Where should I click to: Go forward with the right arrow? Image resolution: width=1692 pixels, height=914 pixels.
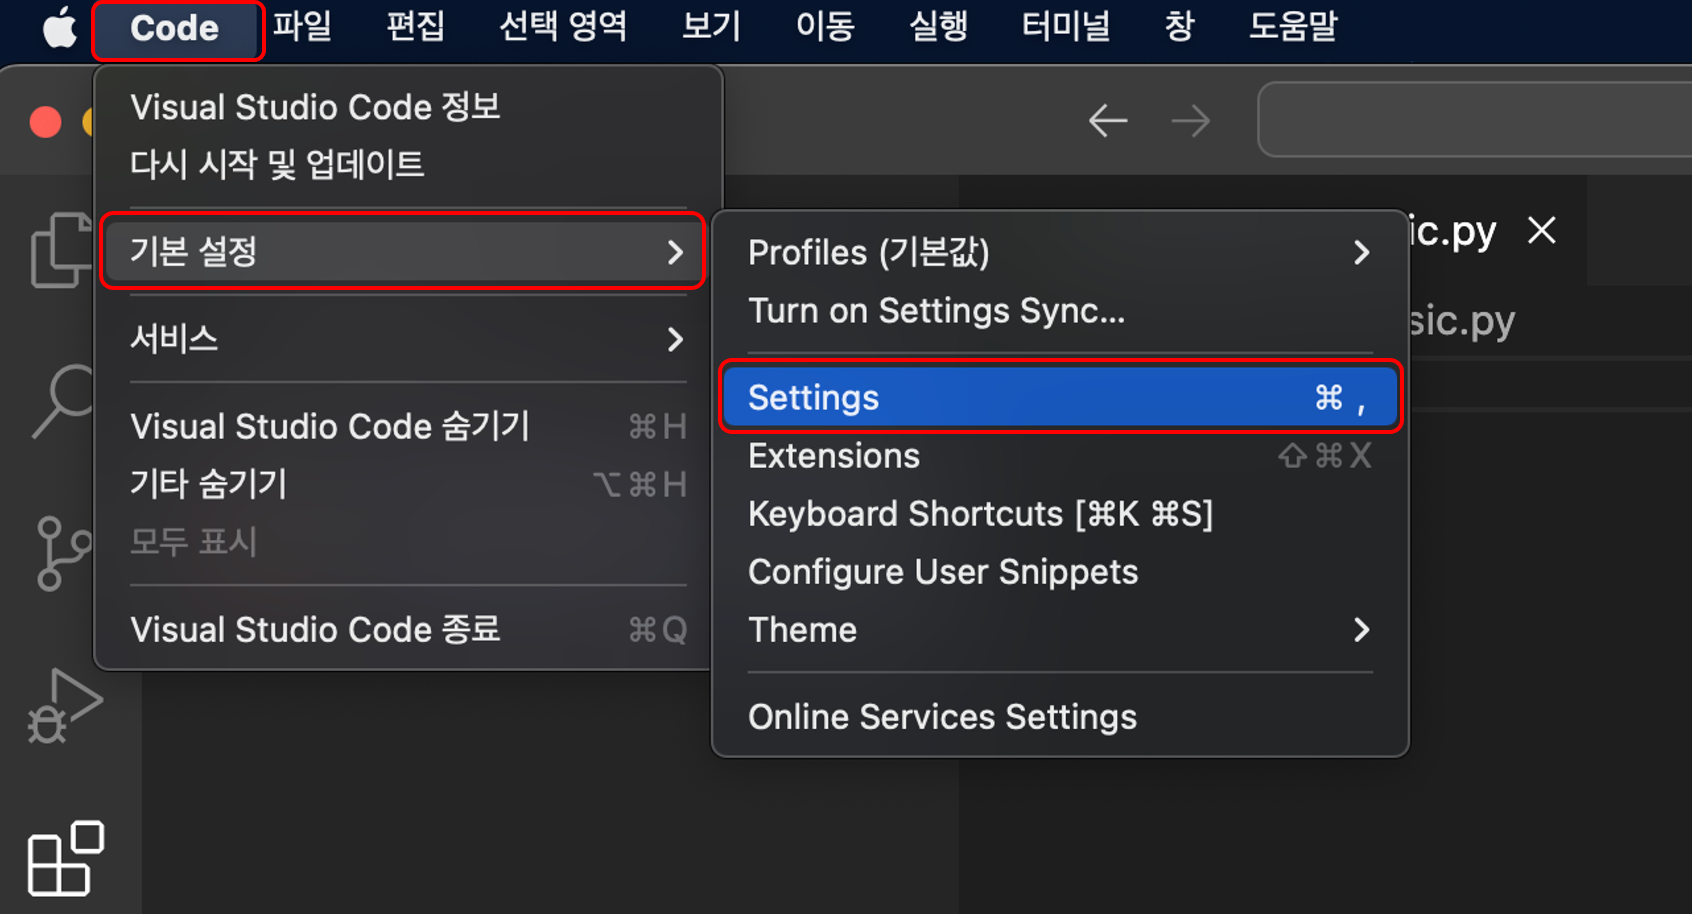(1190, 121)
